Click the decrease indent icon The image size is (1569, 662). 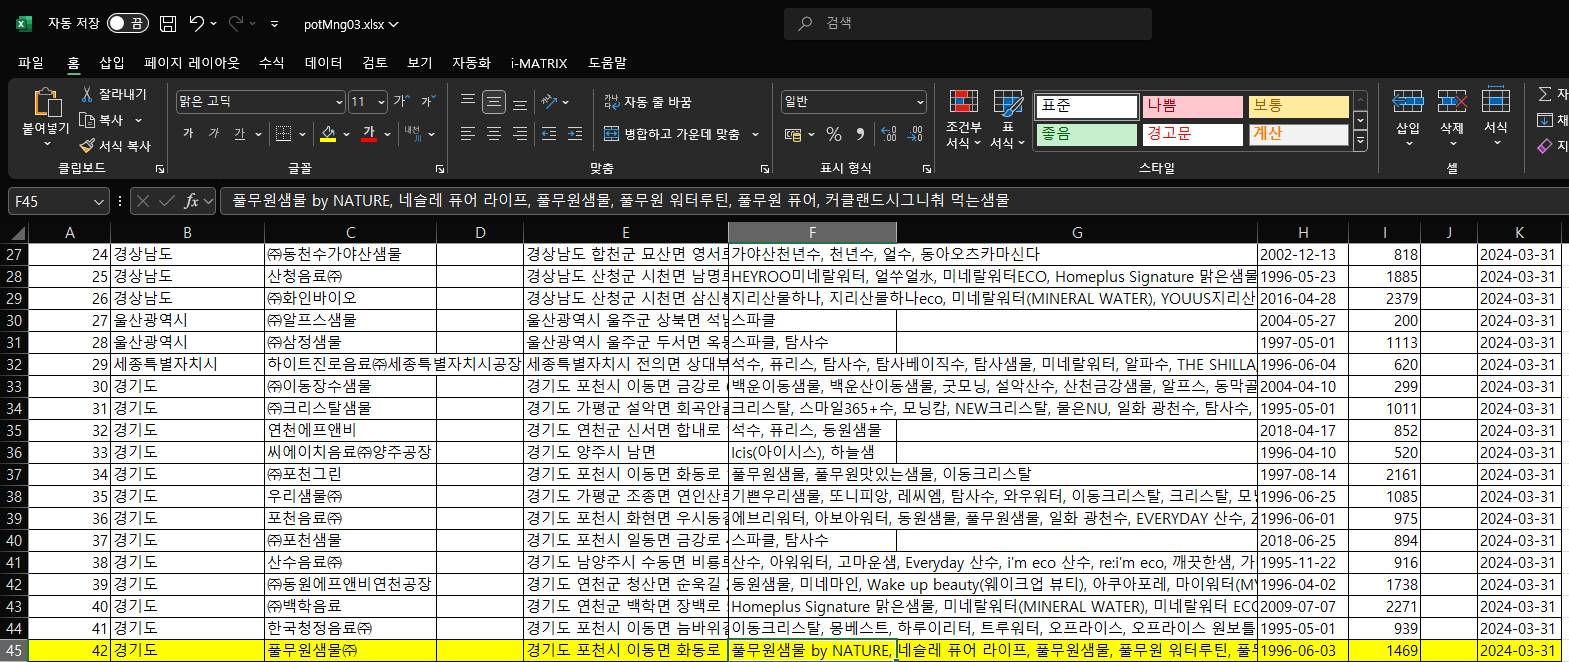549,134
